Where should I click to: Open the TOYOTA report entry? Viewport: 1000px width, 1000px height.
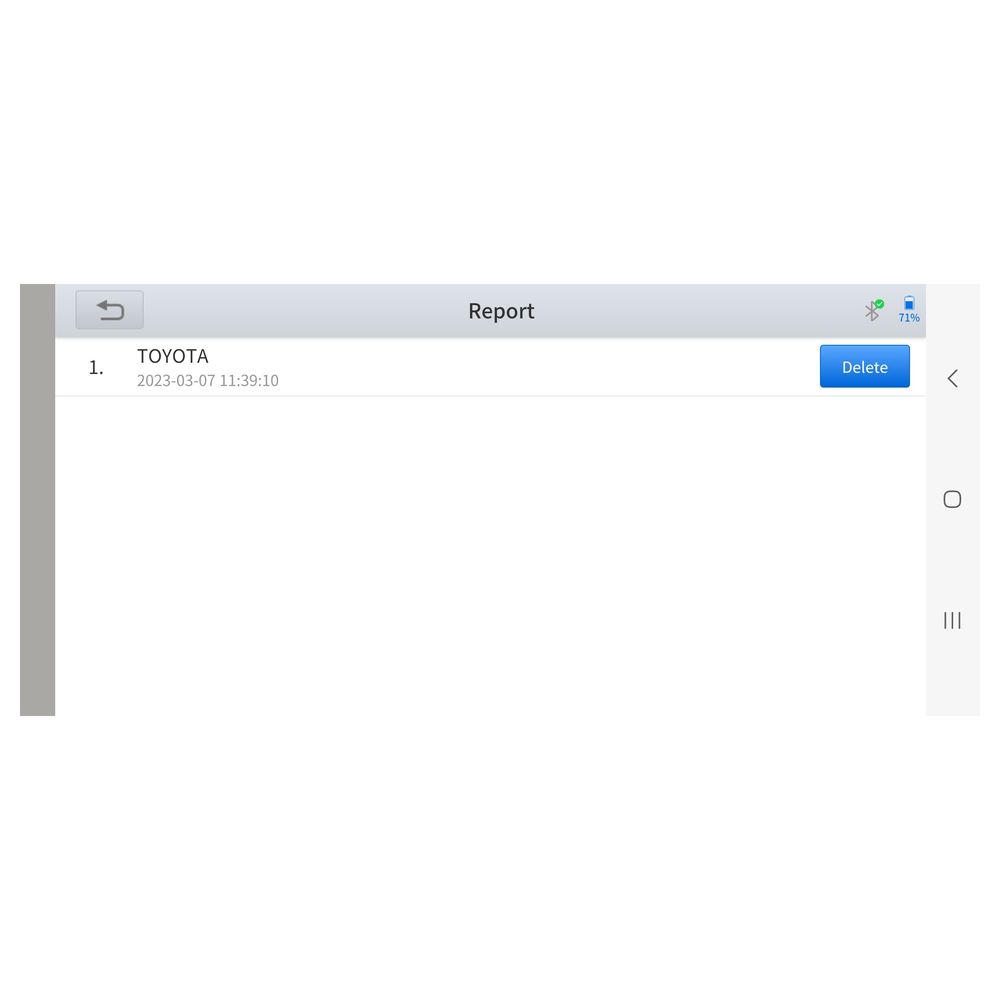pos(173,356)
